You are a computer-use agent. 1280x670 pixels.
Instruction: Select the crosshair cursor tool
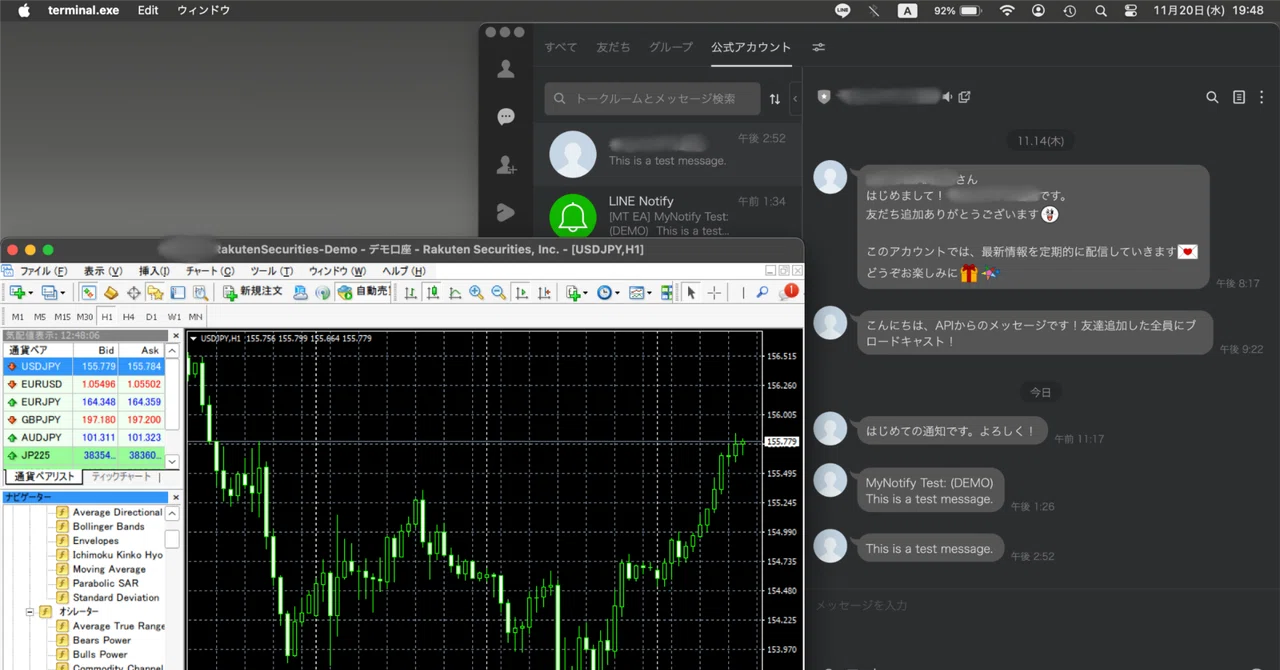pos(714,293)
